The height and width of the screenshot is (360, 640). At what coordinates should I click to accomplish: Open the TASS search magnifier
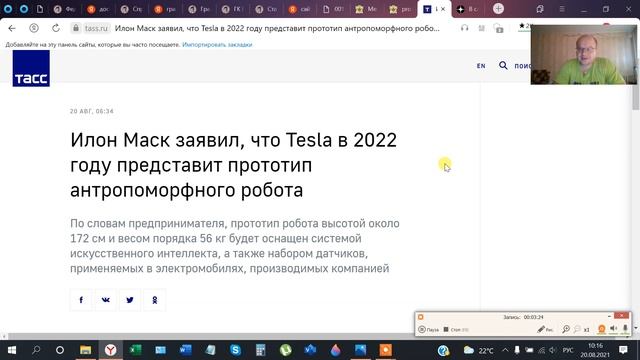[503, 65]
